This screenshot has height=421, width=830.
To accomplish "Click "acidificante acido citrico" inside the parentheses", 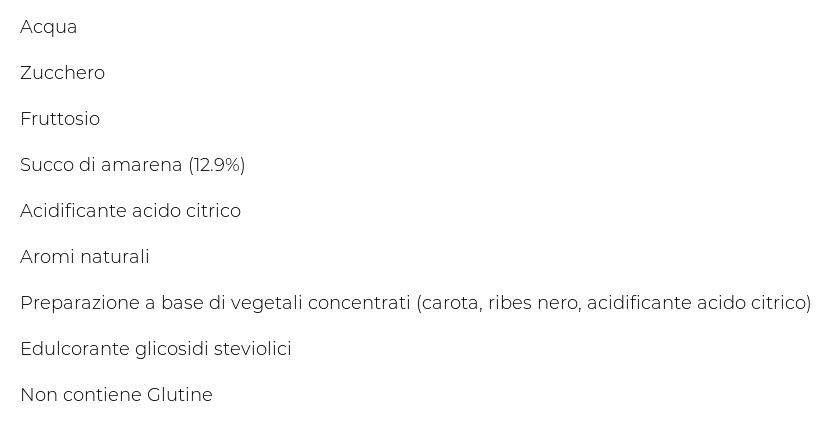I will 697,303.
